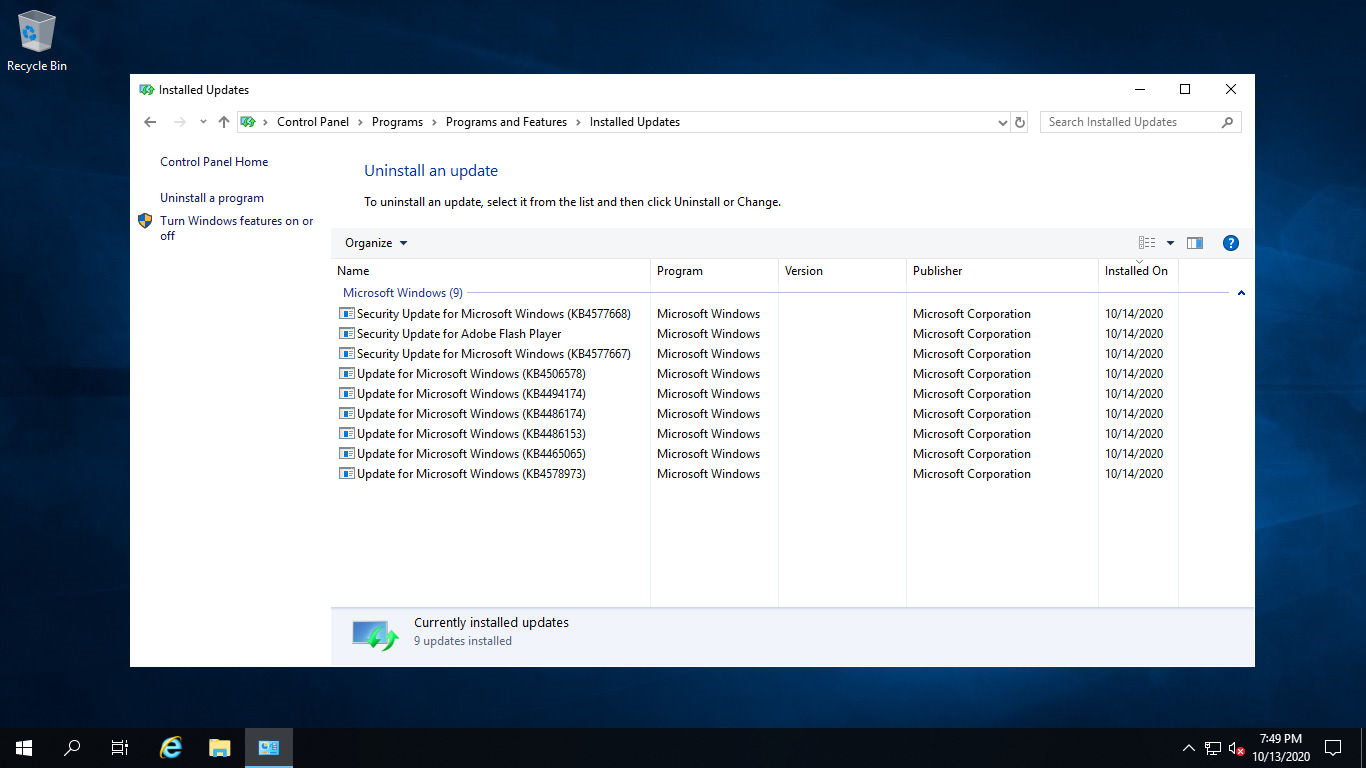Click the shield icon beside Windows features
Image resolution: width=1366 pixels, height=768 pixels.
point(145,221)
